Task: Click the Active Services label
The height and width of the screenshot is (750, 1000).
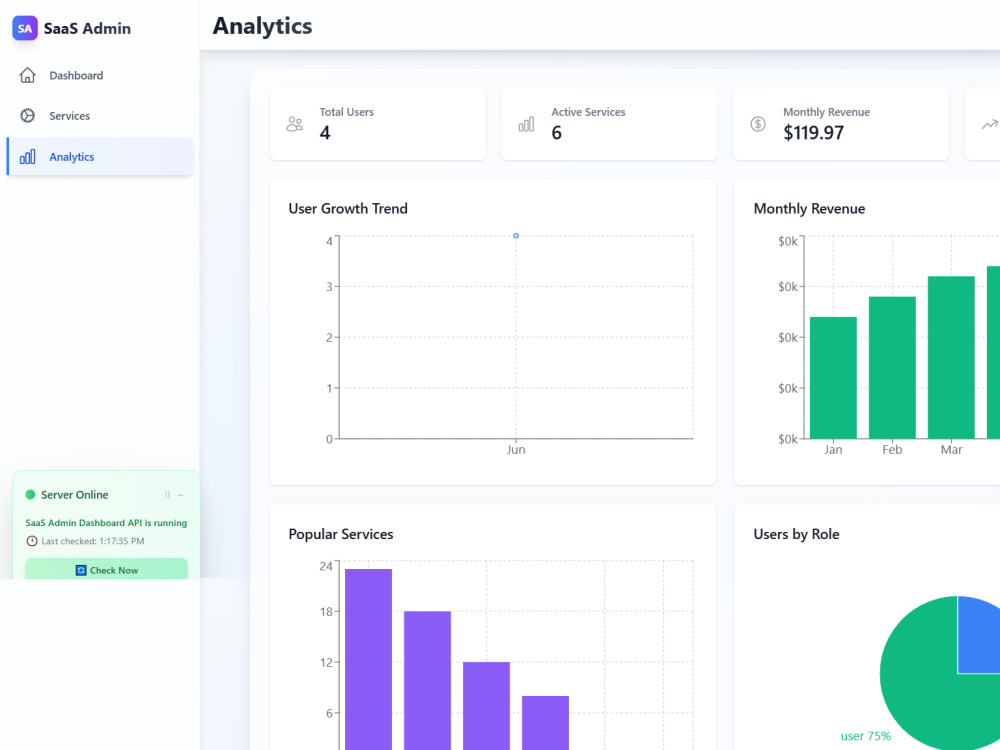Action: 588,112
